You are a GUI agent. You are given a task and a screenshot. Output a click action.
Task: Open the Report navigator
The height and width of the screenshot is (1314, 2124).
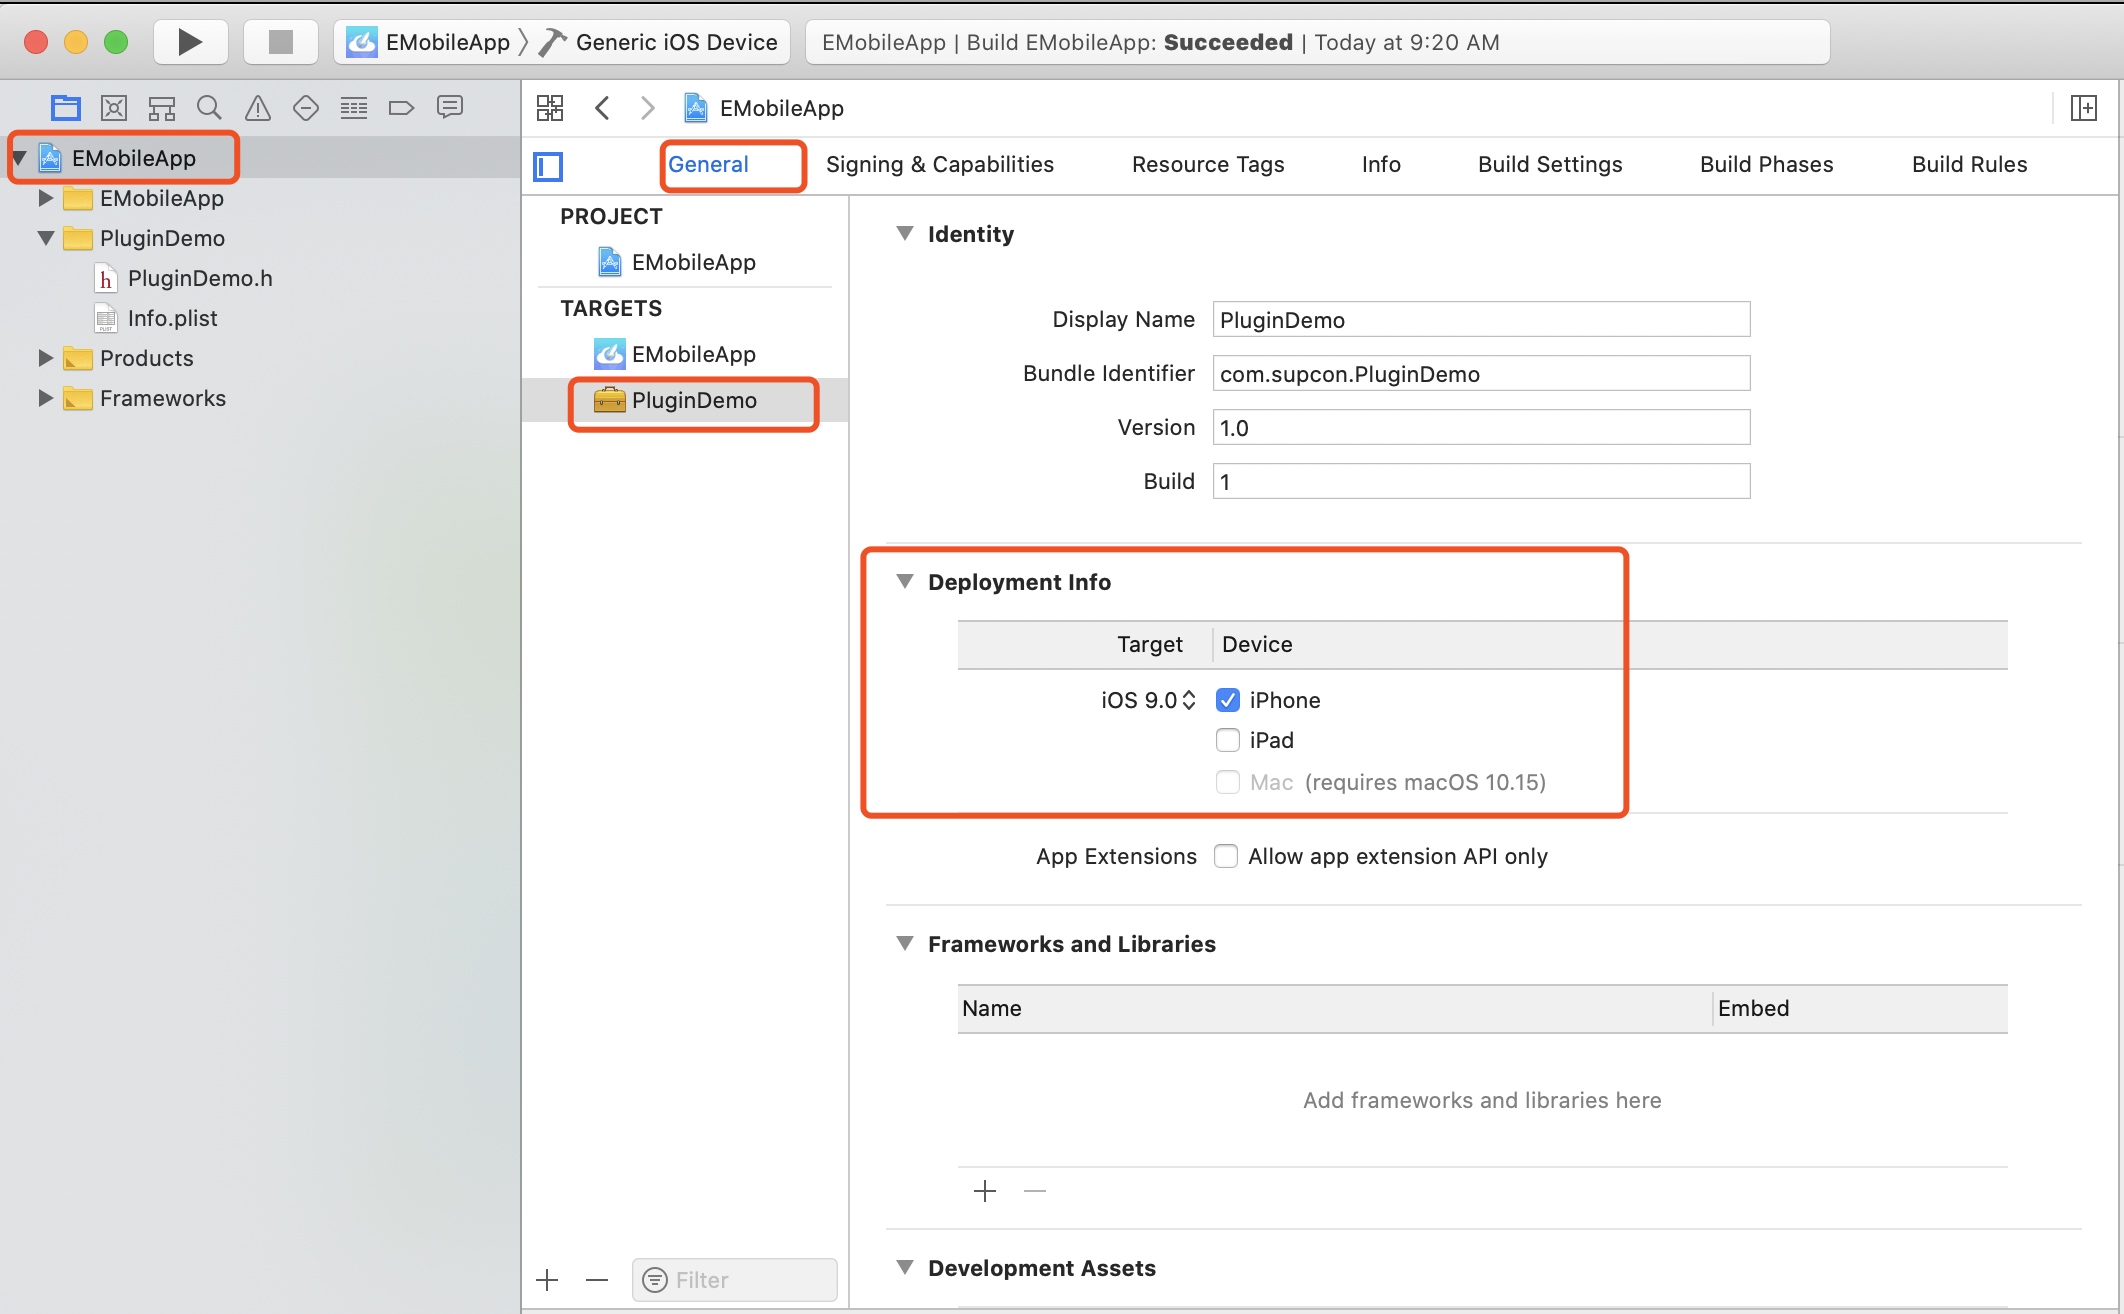tap(450, 108)
